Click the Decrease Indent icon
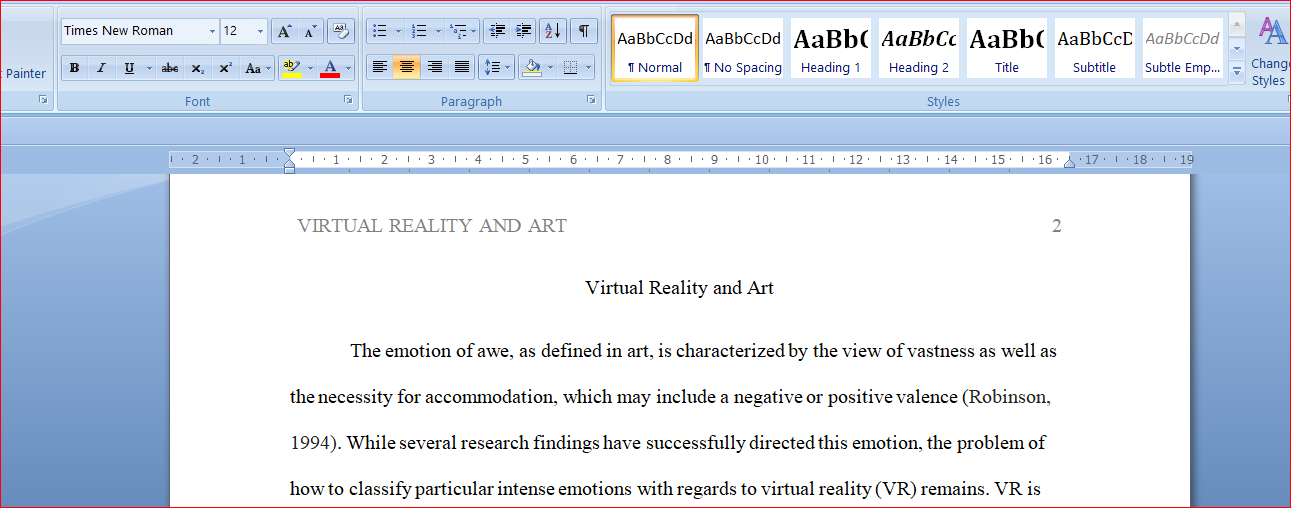 point(497,31)
